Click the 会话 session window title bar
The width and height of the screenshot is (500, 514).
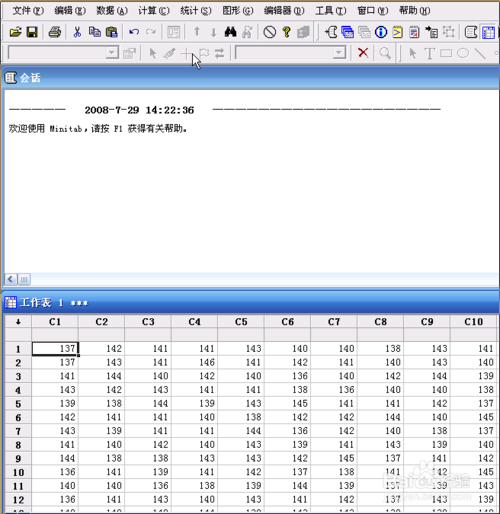tap(251, 78)
